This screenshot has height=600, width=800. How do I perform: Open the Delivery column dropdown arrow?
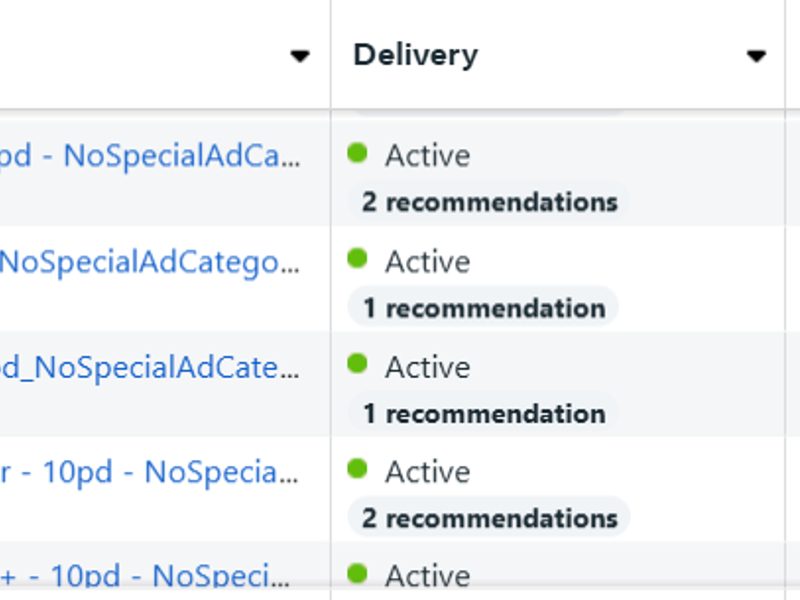(x=757, y=56)
